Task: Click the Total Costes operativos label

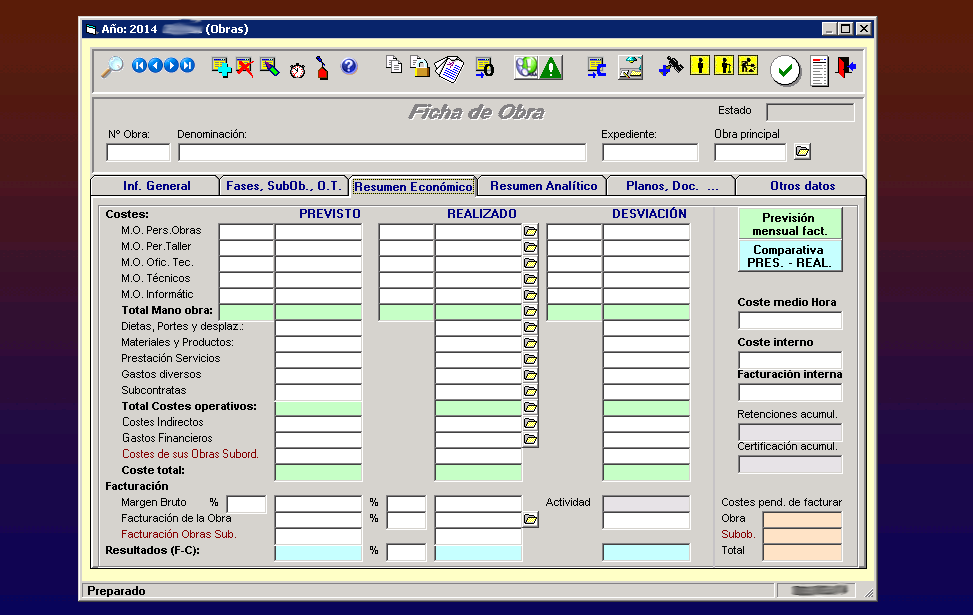Action: pyautogui.click(x=189, y=406)
